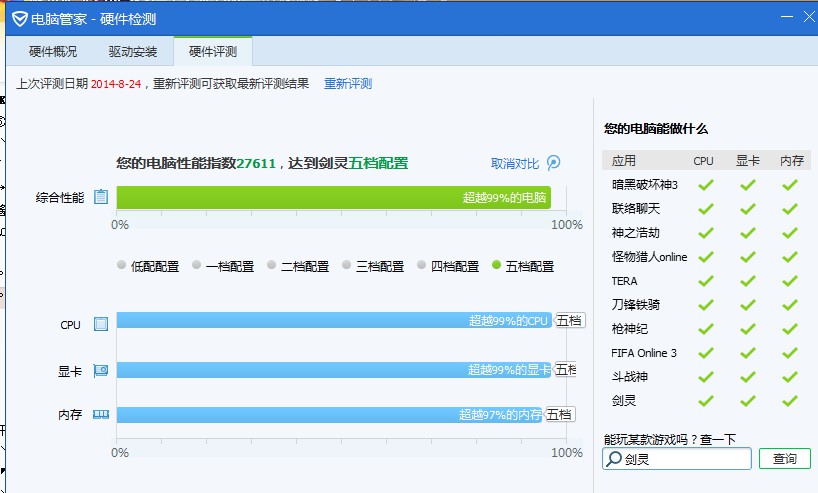
Task: Click CPU checkmark for 斗战神
Action: [x=705, y=377]
